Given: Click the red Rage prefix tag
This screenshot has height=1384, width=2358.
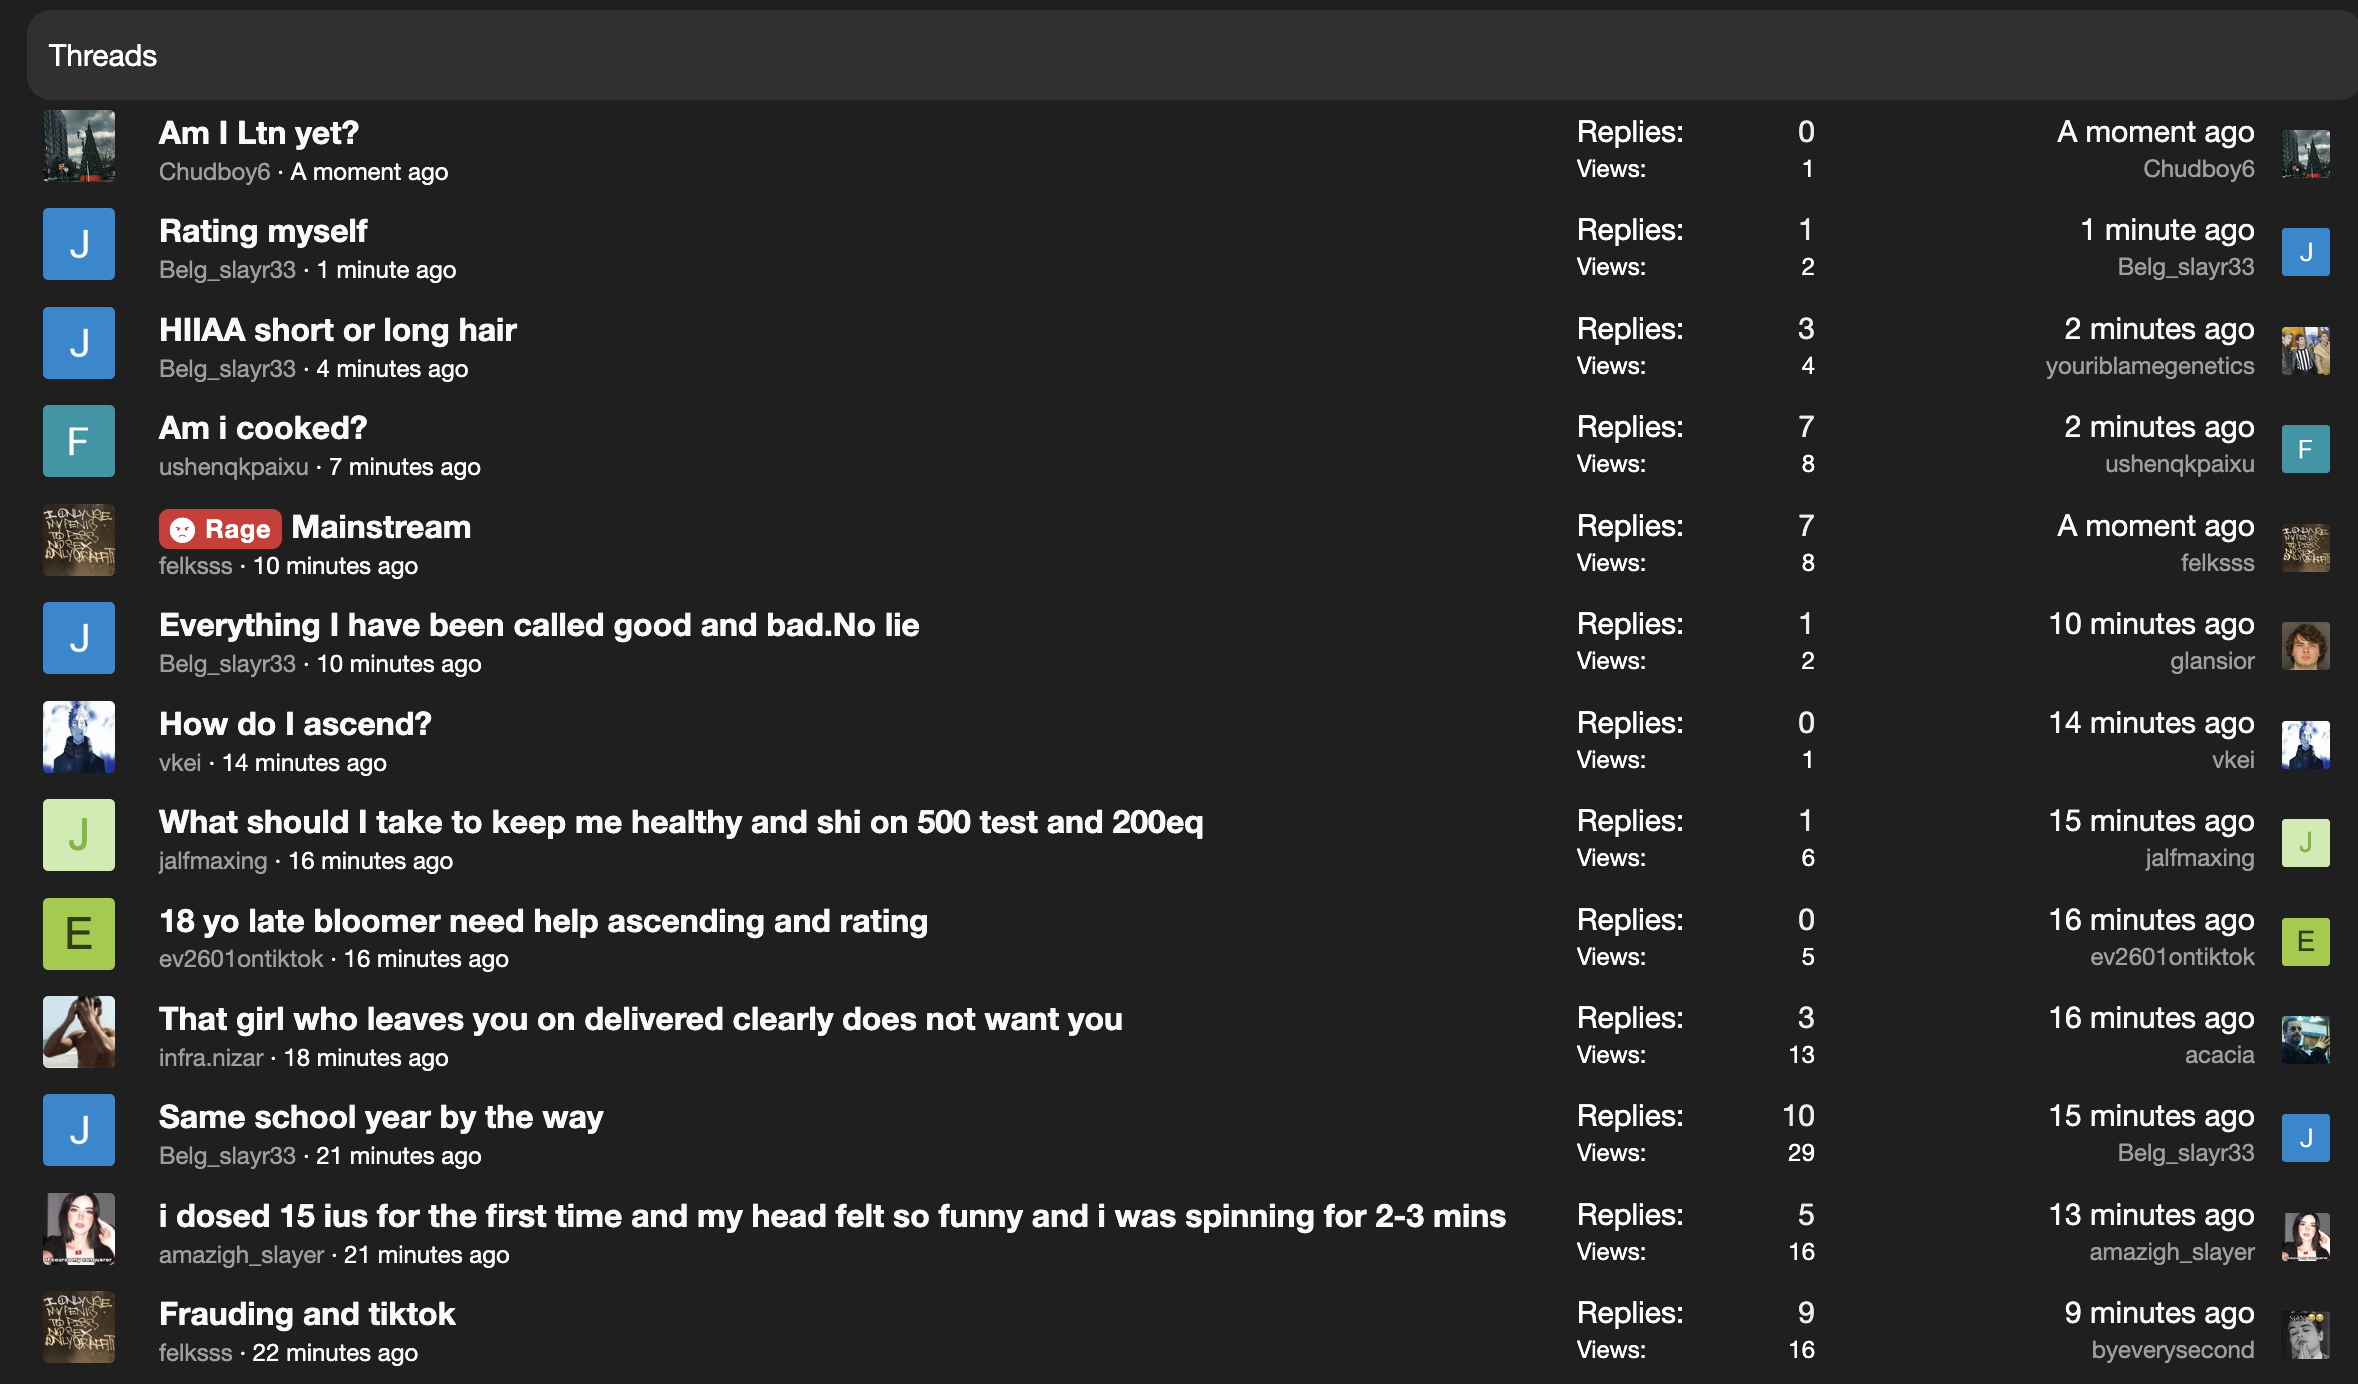Looking at the screenshot, I should [220, 529].
